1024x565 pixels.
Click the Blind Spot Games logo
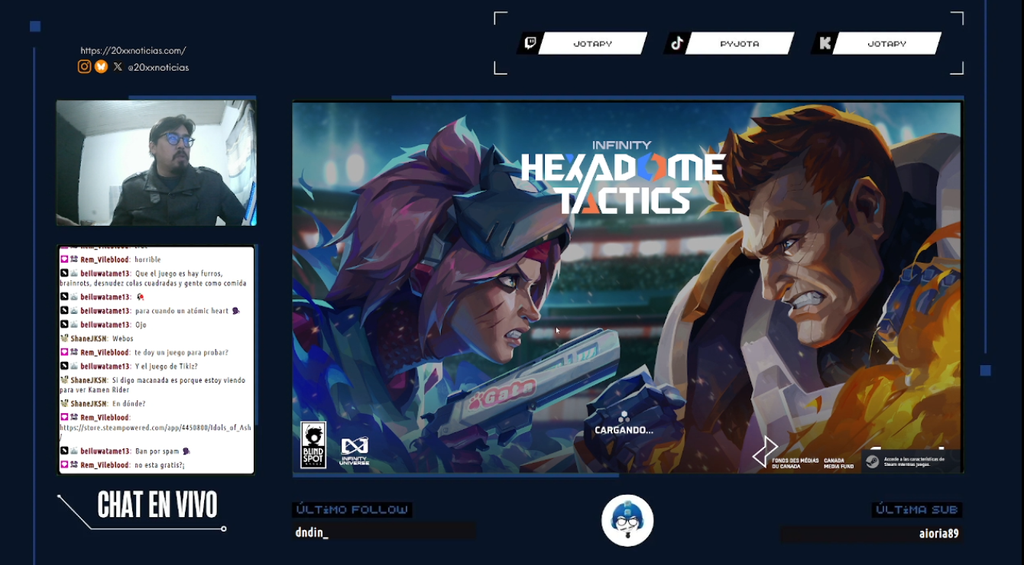coord(313,445)
